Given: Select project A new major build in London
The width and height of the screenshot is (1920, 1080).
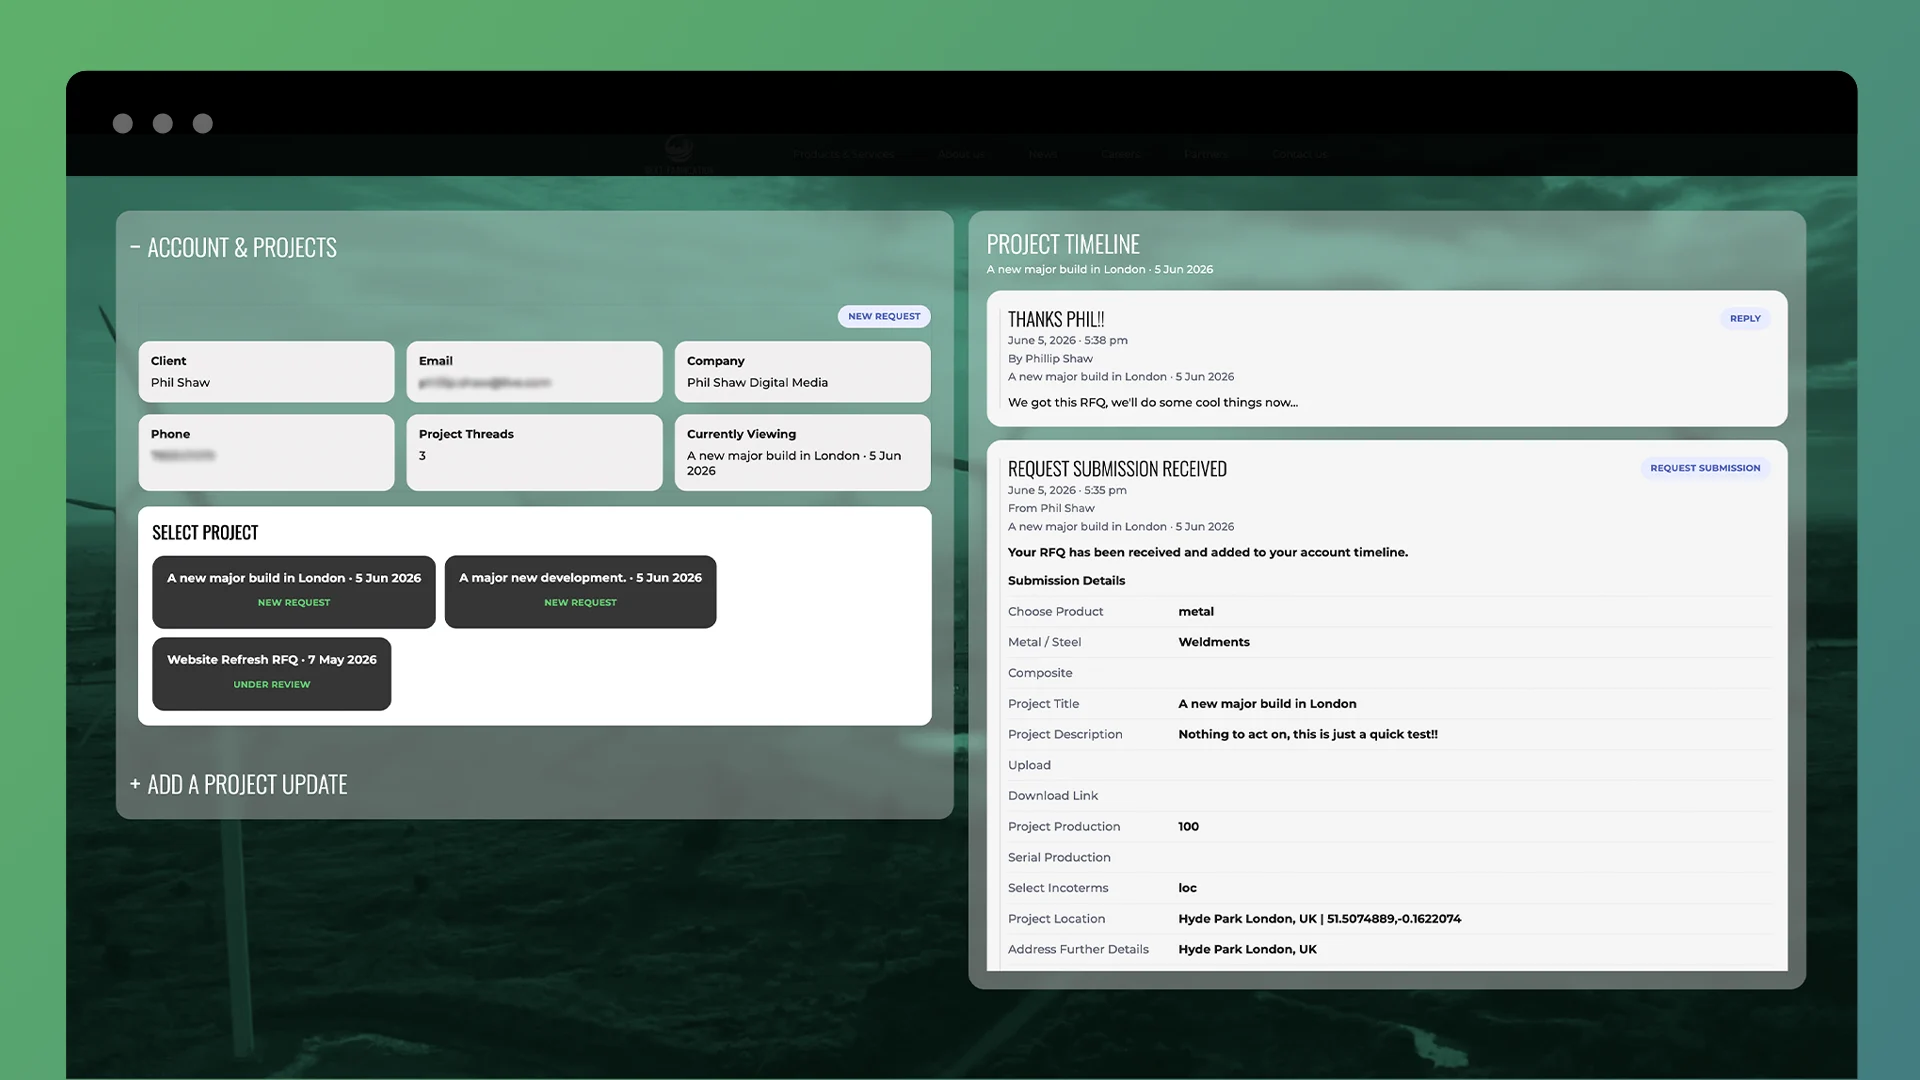Looking at the screenshot, I should click(x=294, y=591).
